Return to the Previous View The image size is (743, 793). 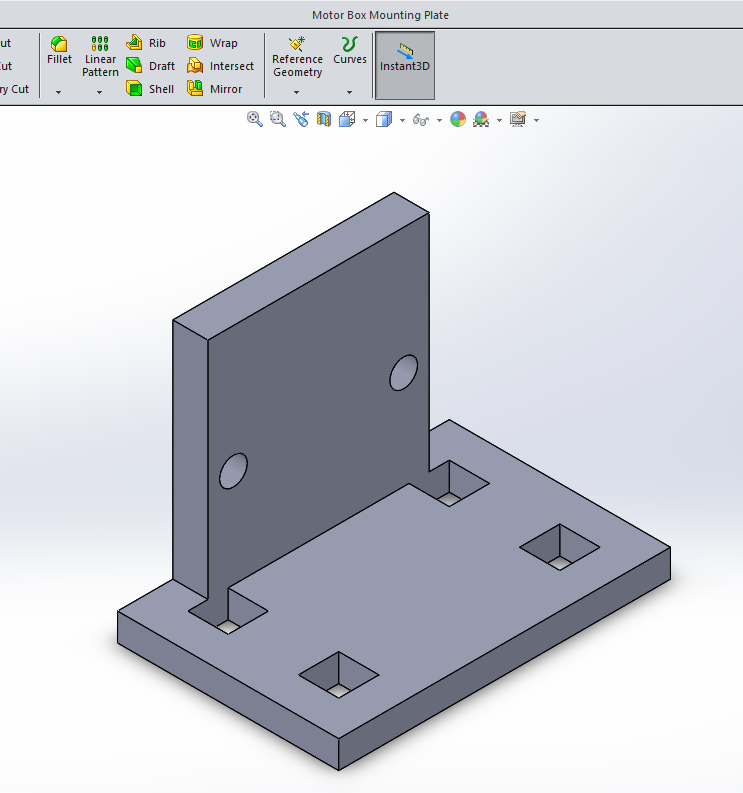(x=301, y=119)
